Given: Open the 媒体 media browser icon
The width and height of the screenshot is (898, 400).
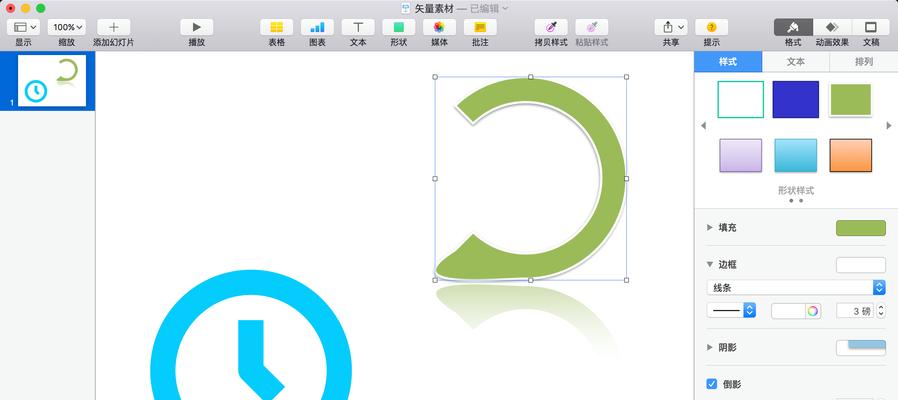Looking at the screenshot, I should click(439, 27).
